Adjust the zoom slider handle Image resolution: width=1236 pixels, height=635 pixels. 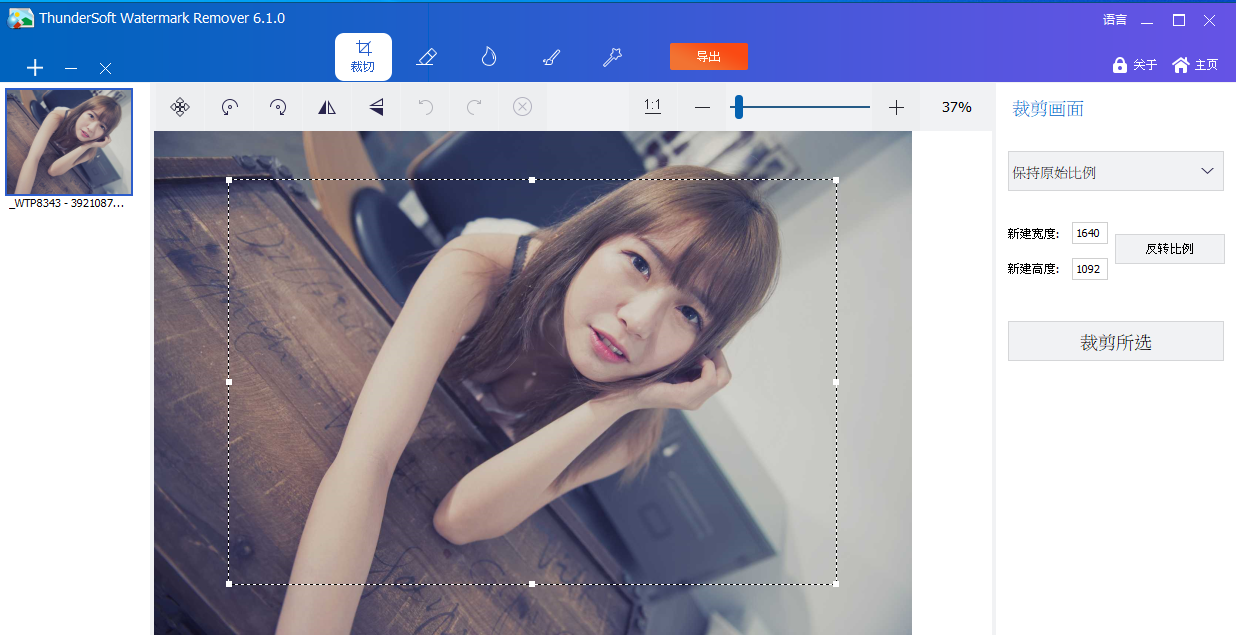point(739,107)
